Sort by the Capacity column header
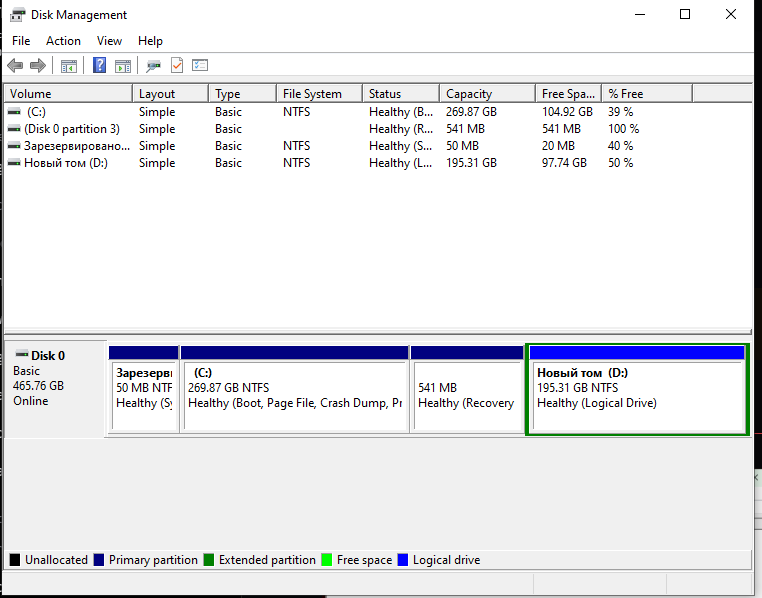Viewport: 762px width, 598px height. point(487,93)
